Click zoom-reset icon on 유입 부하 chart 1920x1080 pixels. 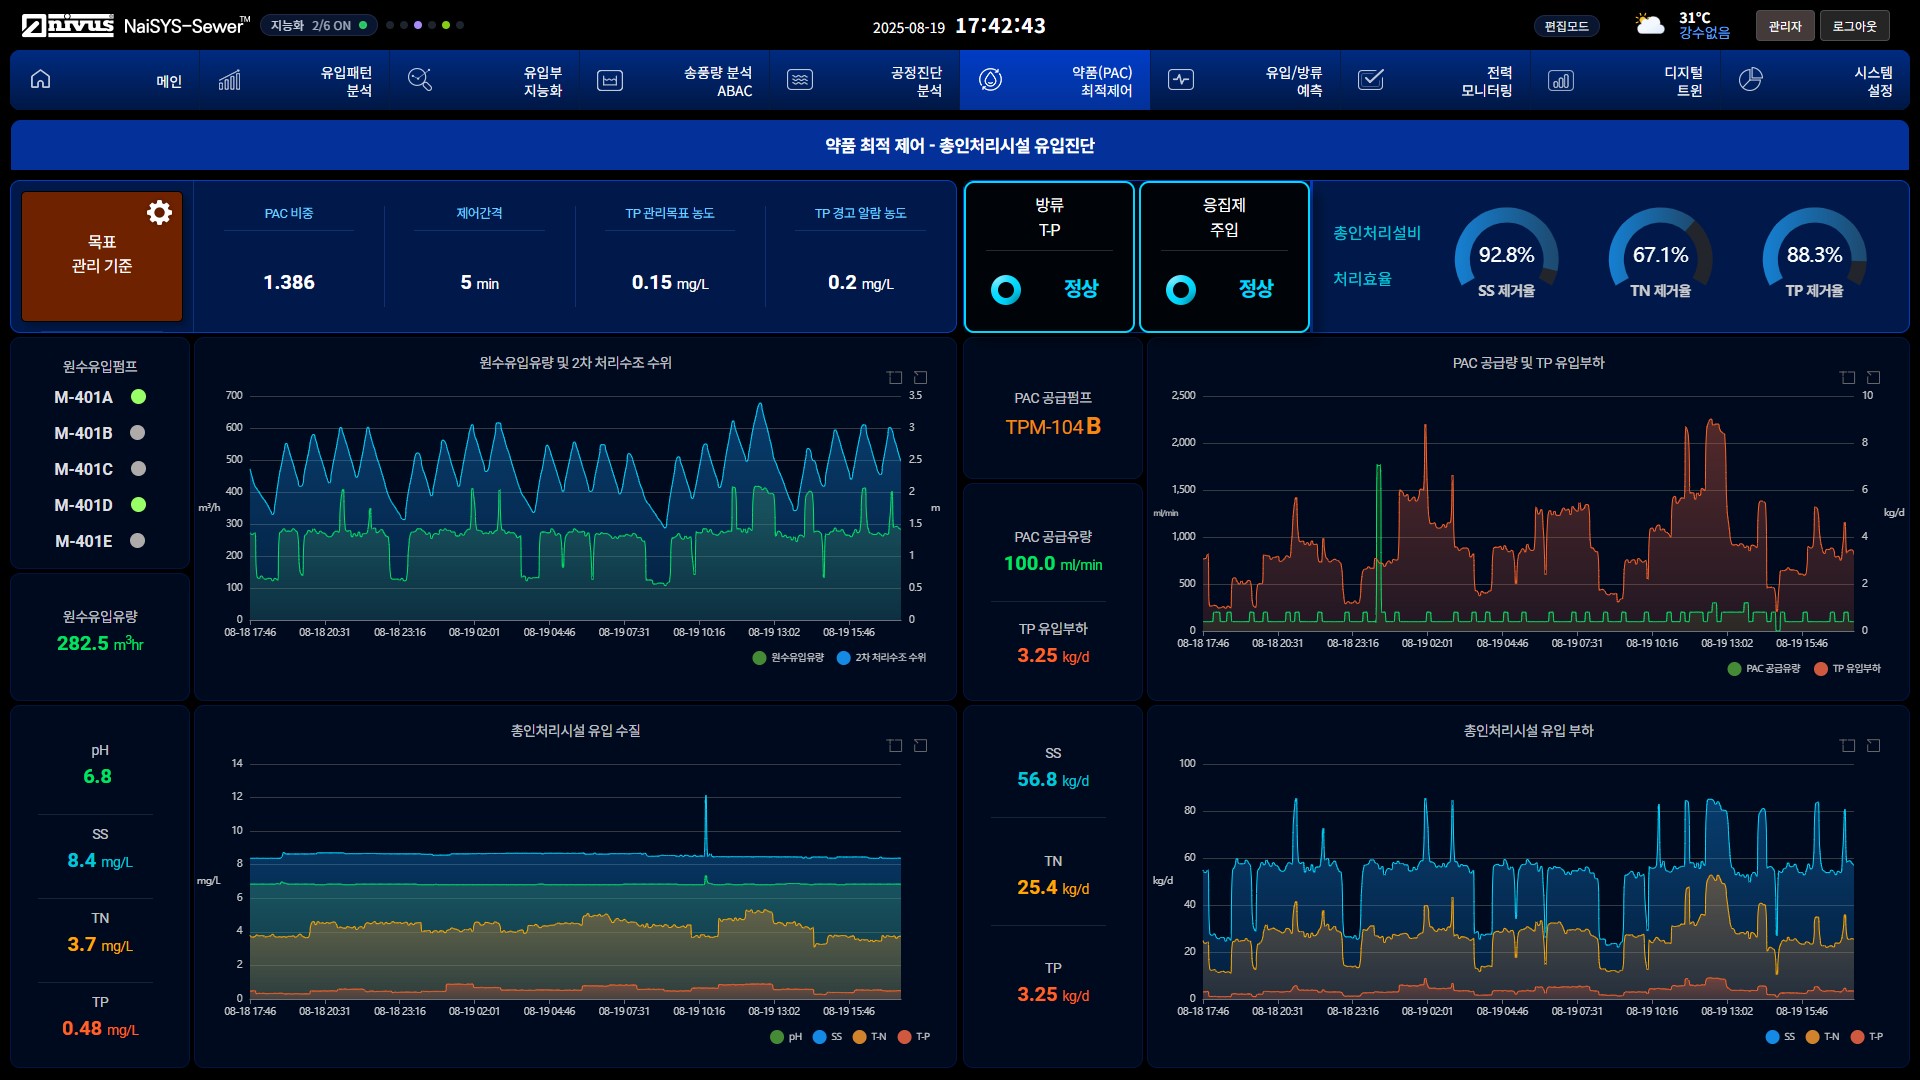1873,745
